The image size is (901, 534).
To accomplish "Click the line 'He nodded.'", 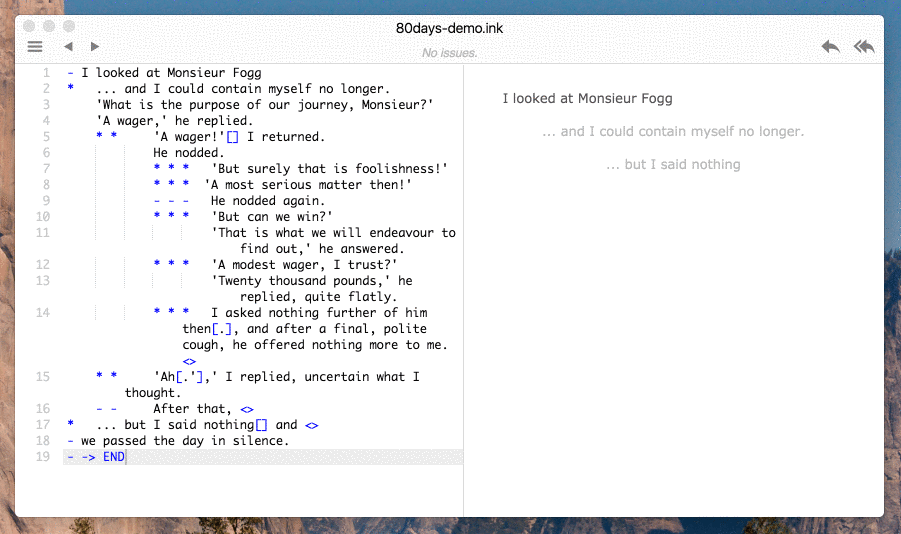I will pyautogui.click(x=188, y=153).
